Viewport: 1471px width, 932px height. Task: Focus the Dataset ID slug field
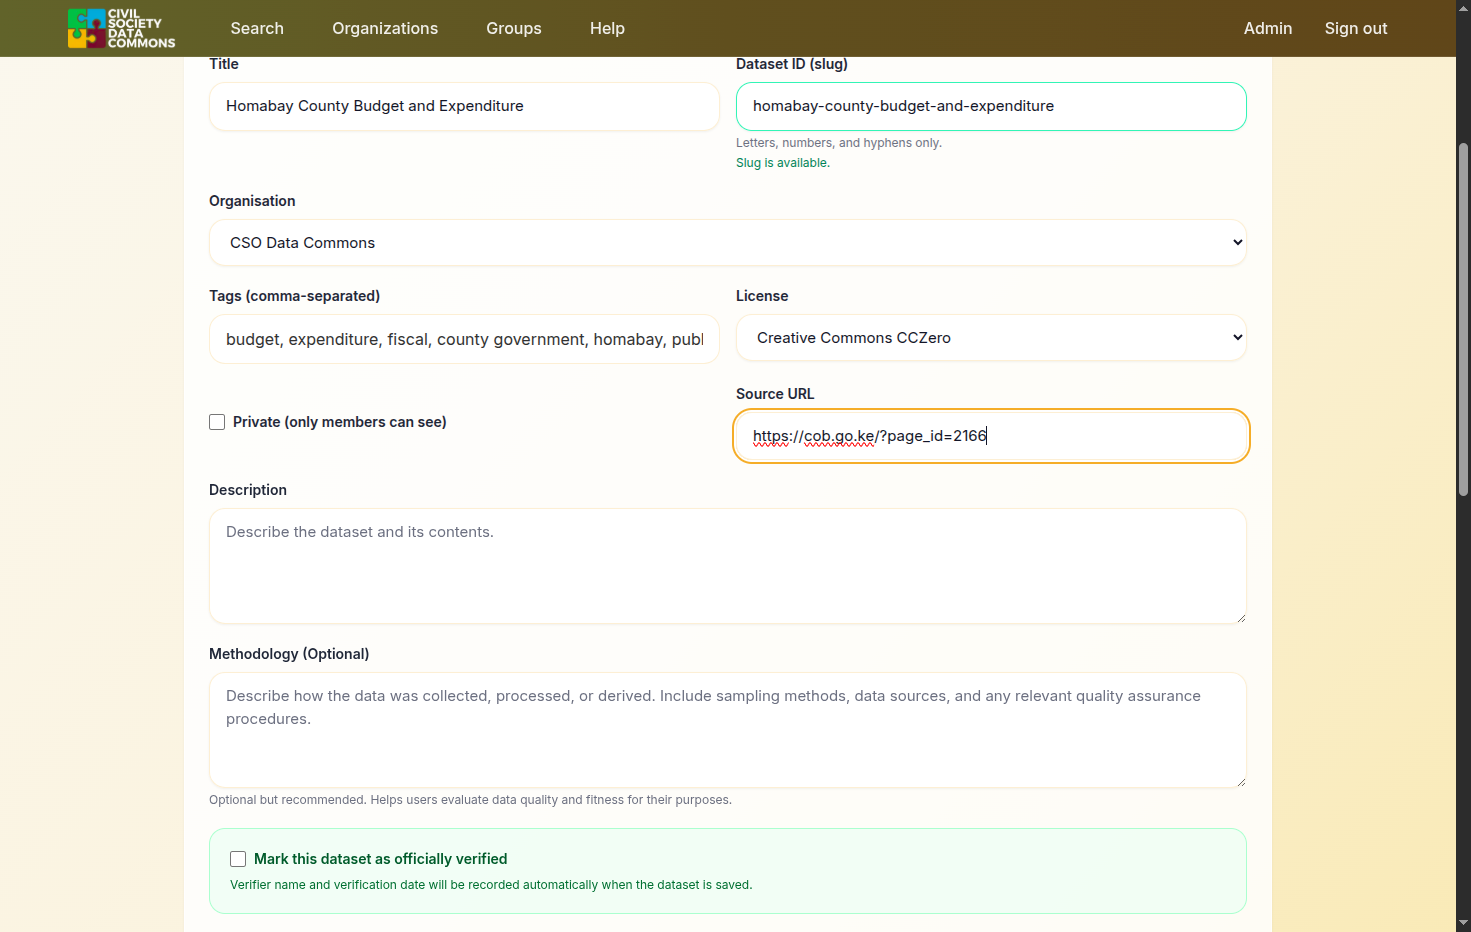tap(991, 106)
